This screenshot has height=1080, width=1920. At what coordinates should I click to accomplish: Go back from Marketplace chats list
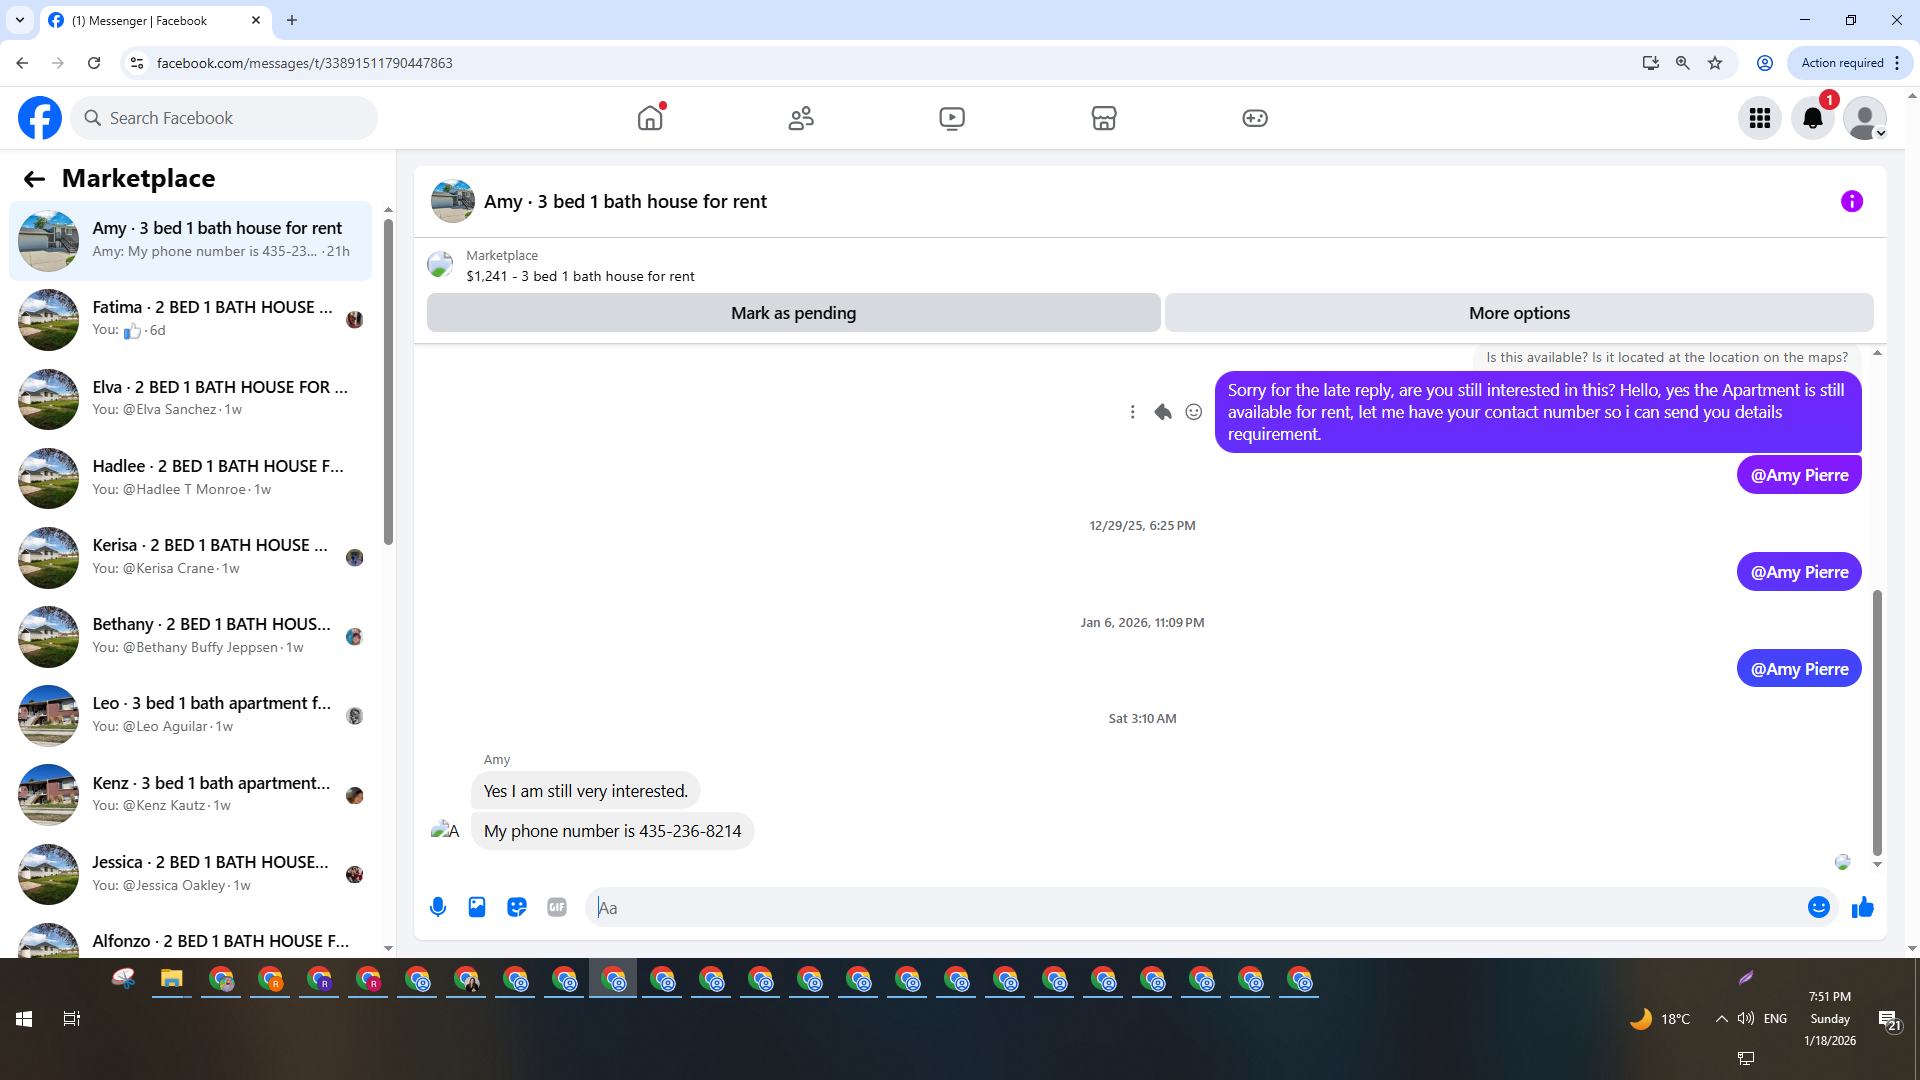coord(34,179)
